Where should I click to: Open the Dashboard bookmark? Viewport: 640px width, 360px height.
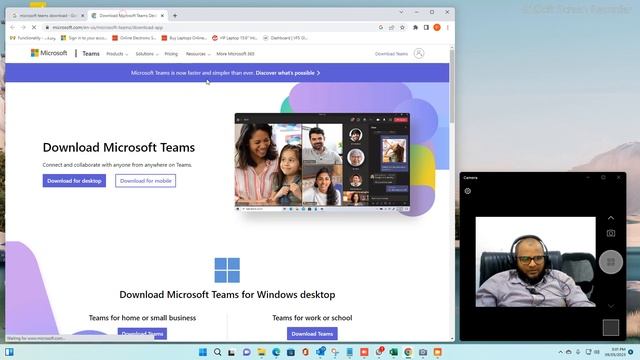point(285,38)
